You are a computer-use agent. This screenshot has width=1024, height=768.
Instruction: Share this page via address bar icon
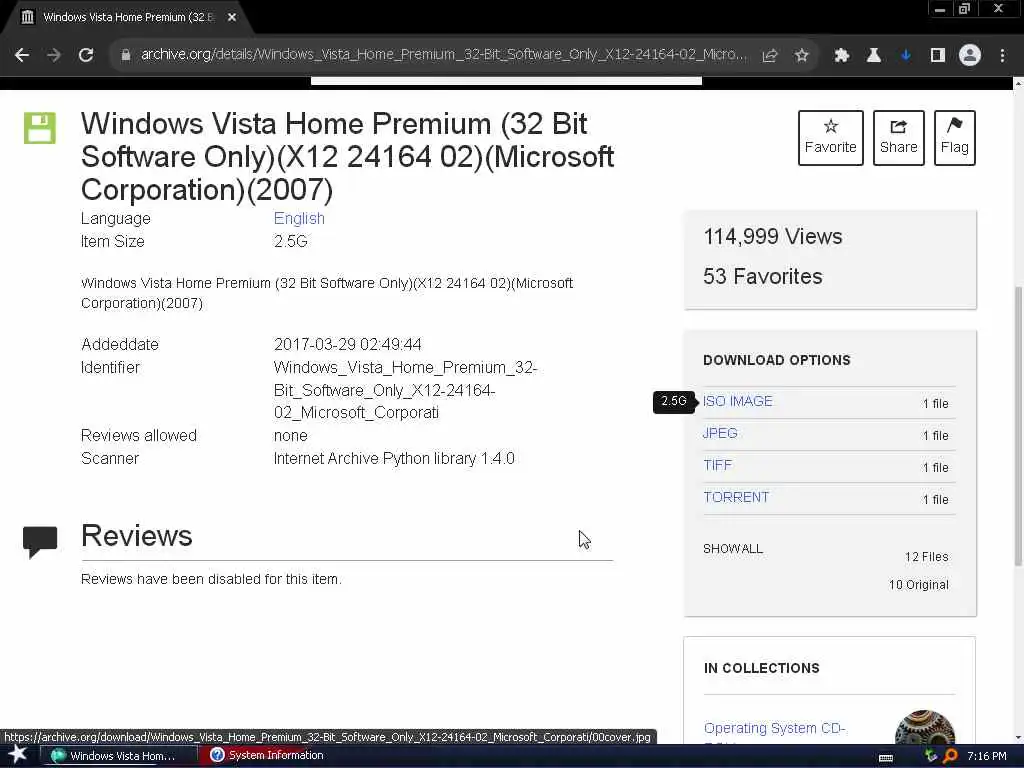coord(770,56)
